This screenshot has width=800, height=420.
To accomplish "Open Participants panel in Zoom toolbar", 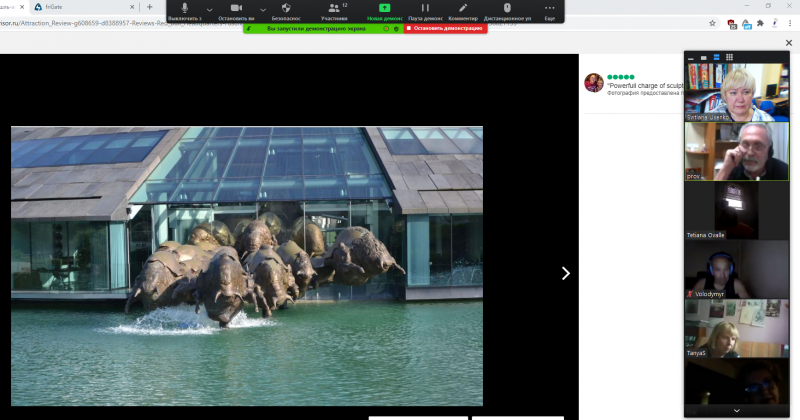I will [335, 11].
